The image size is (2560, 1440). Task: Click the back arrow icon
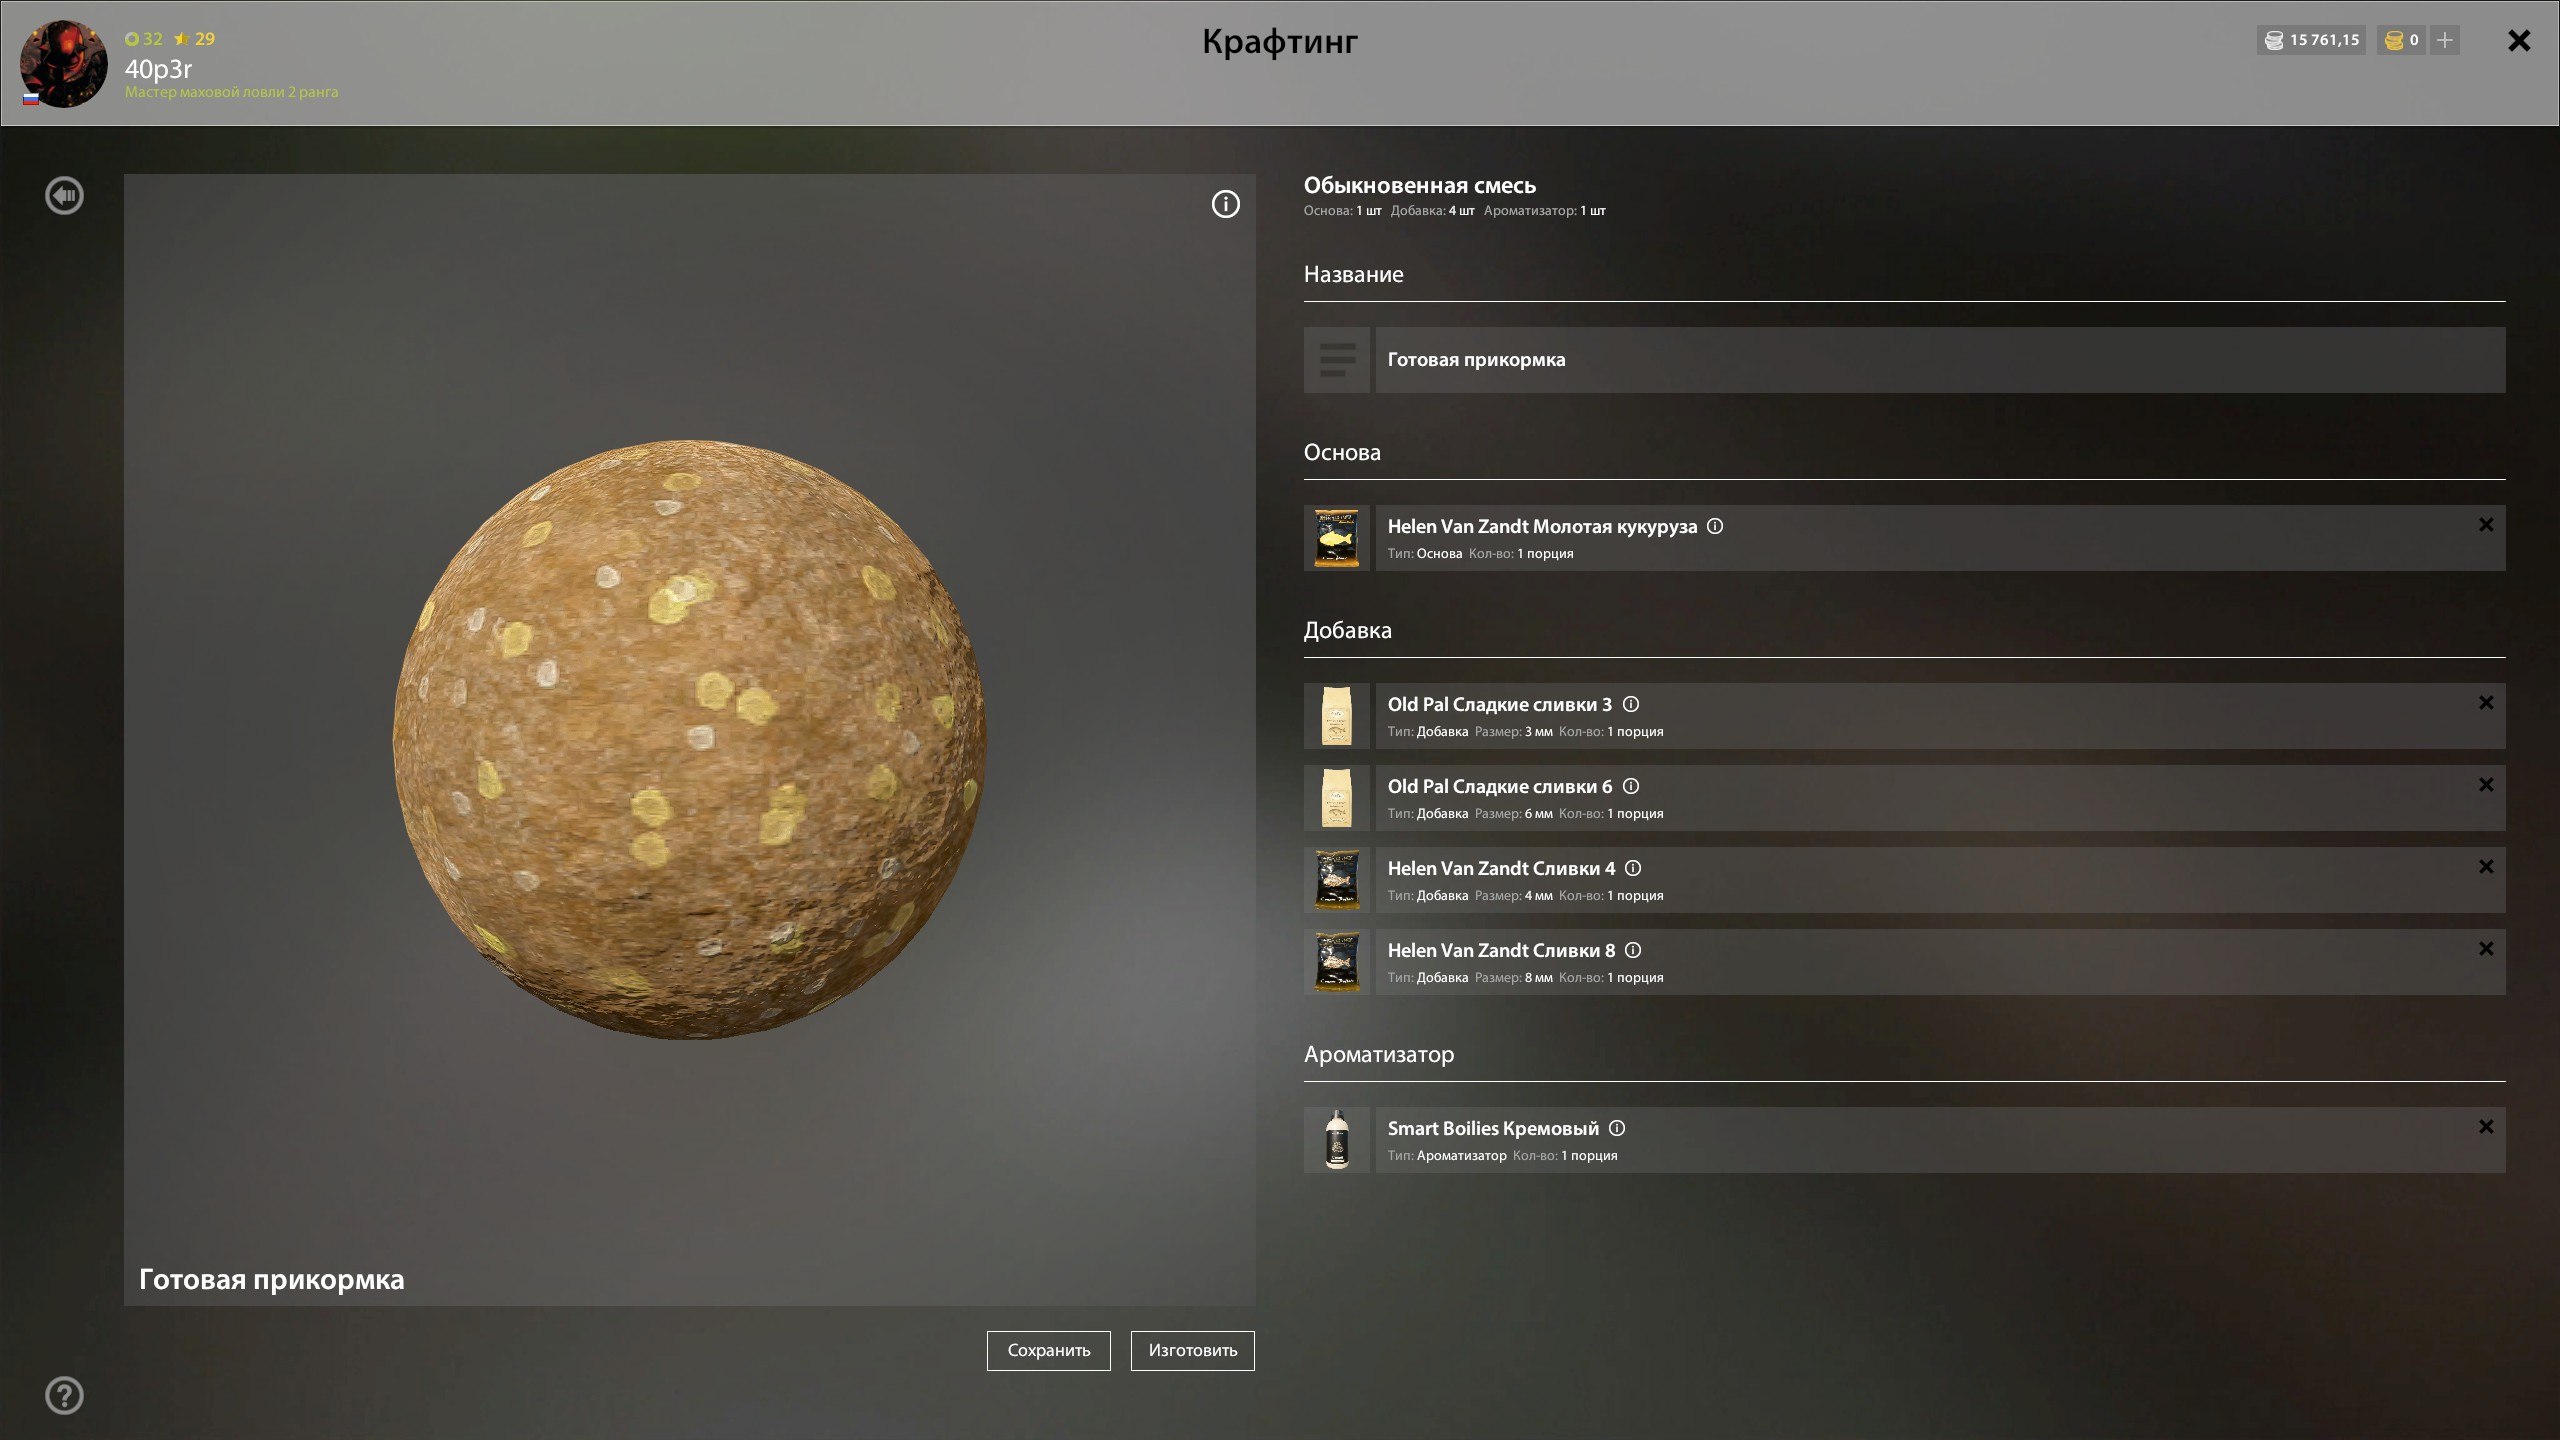65,196
